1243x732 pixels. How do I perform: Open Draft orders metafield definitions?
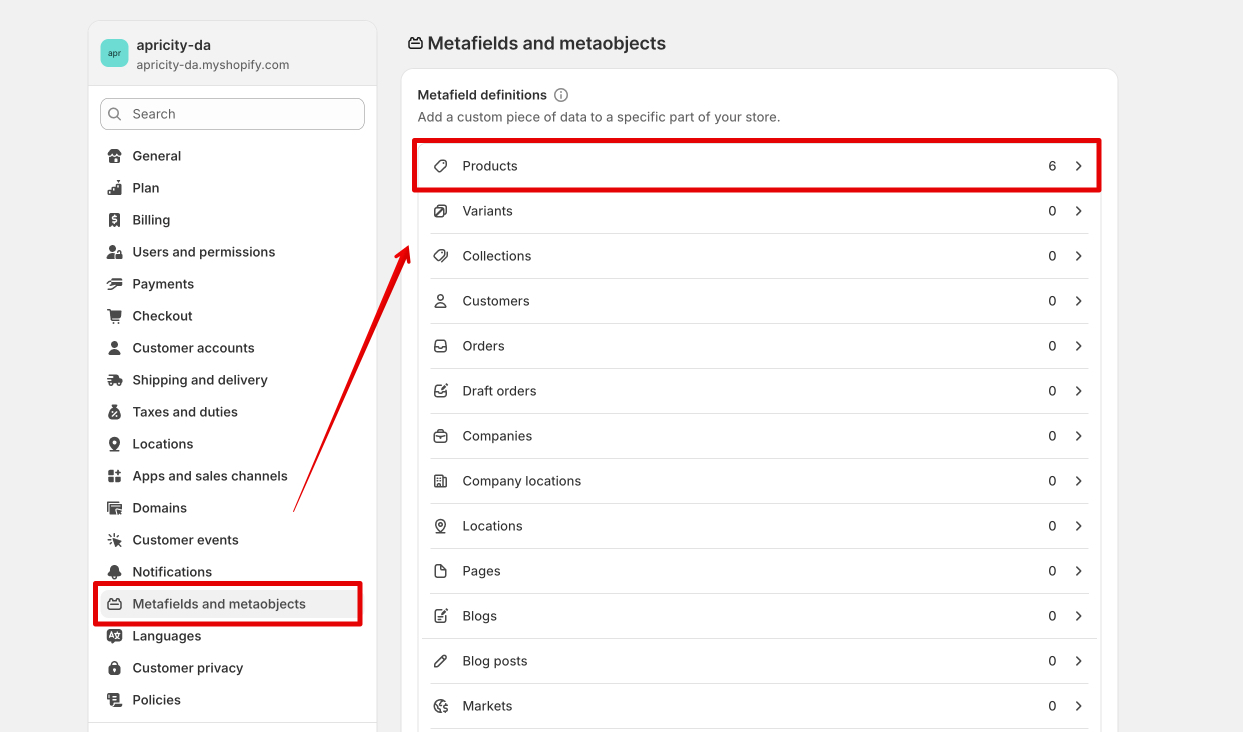(499, 391)
